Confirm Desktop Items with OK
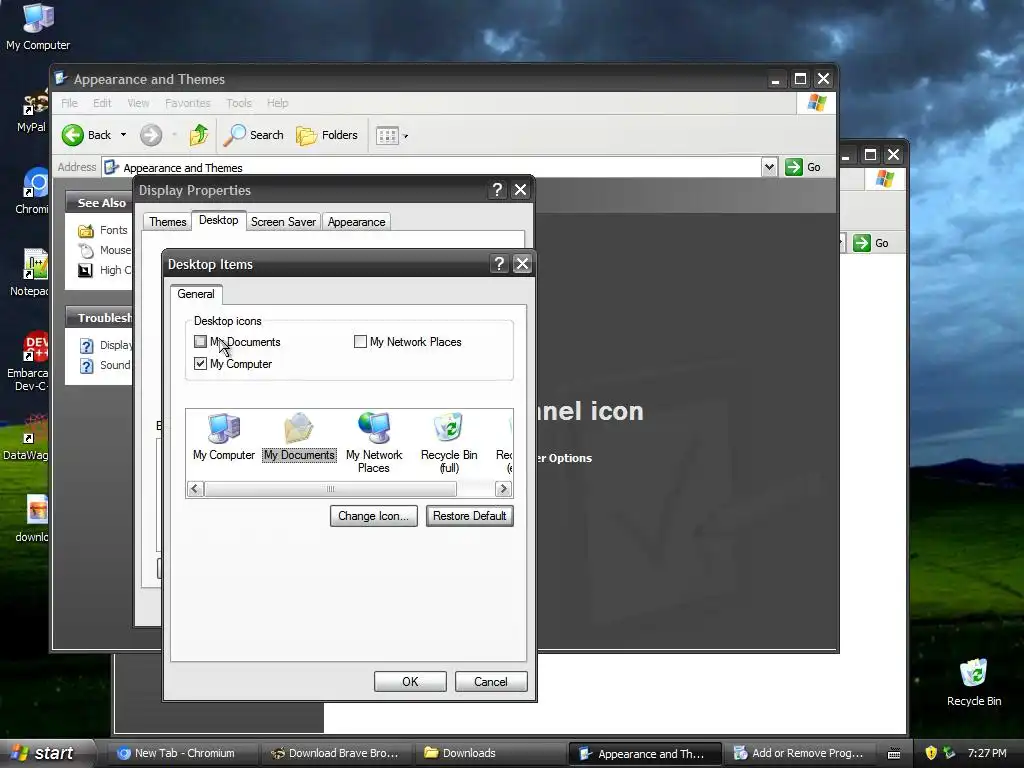Screen dimensions: 1024x768 (410, 682)
